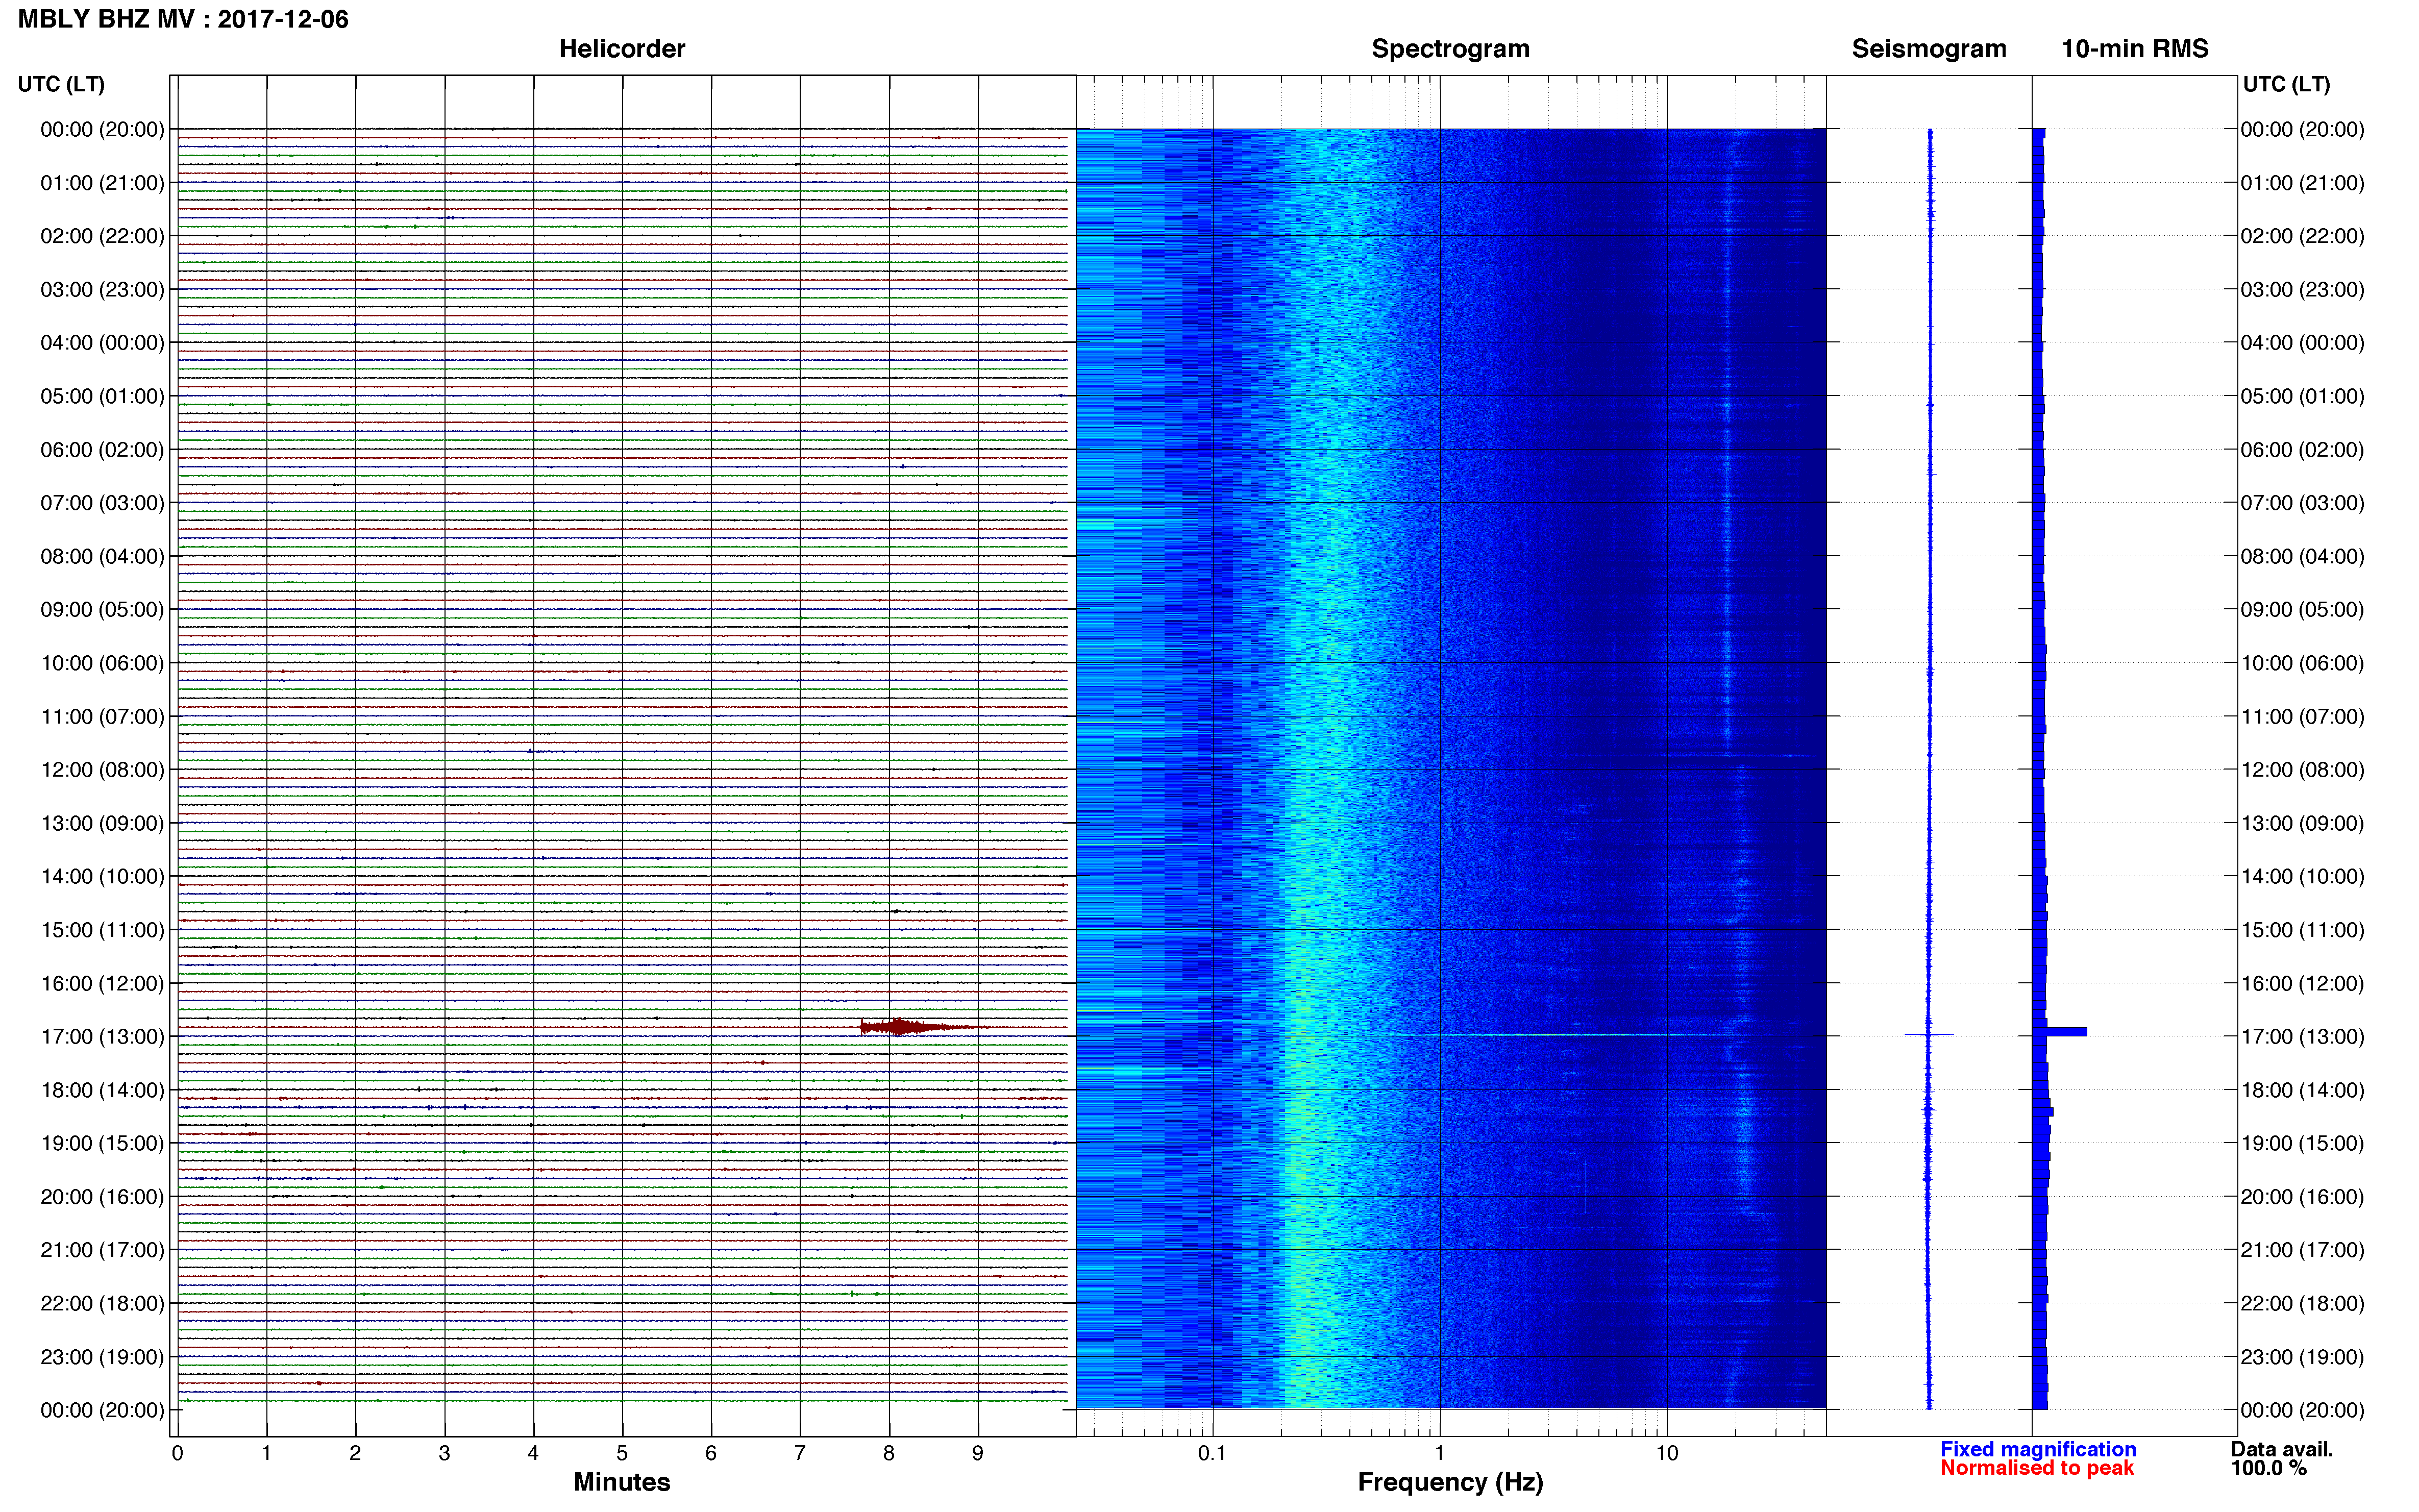Click the minute tick label '6'
This screenshot has height=1512, width=2419.
coord(711,1453)
